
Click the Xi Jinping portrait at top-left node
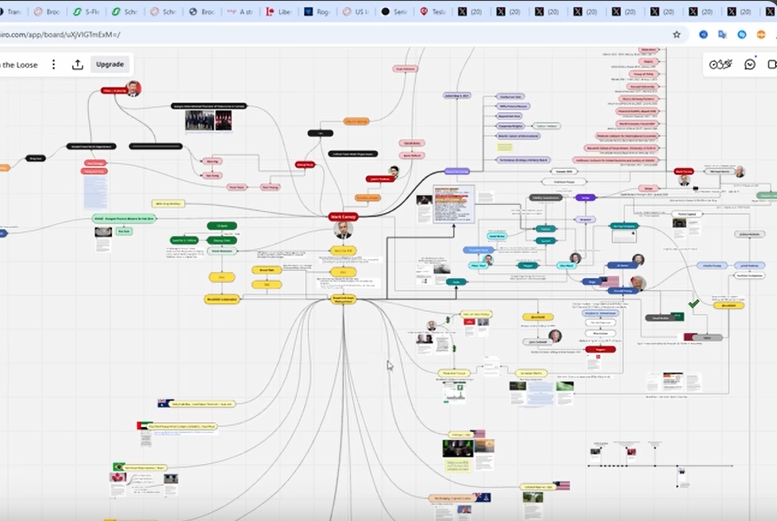coord(133,89)
